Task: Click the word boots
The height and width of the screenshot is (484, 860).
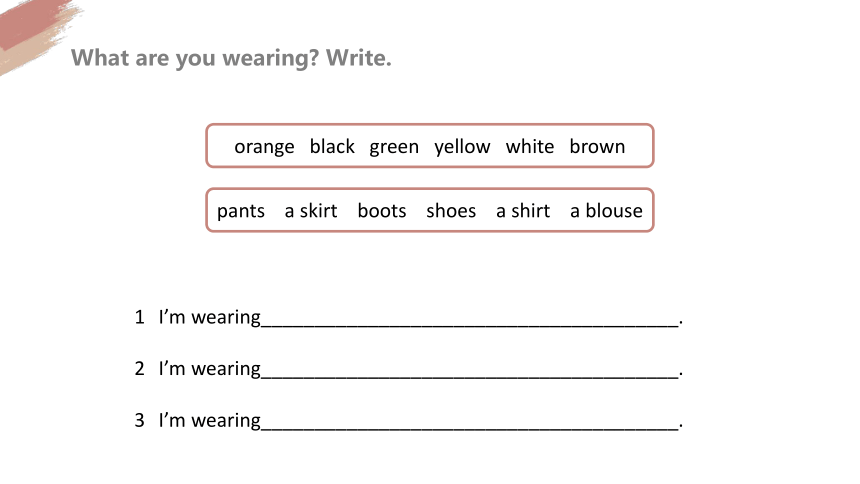Action: (x=382, y=210)
